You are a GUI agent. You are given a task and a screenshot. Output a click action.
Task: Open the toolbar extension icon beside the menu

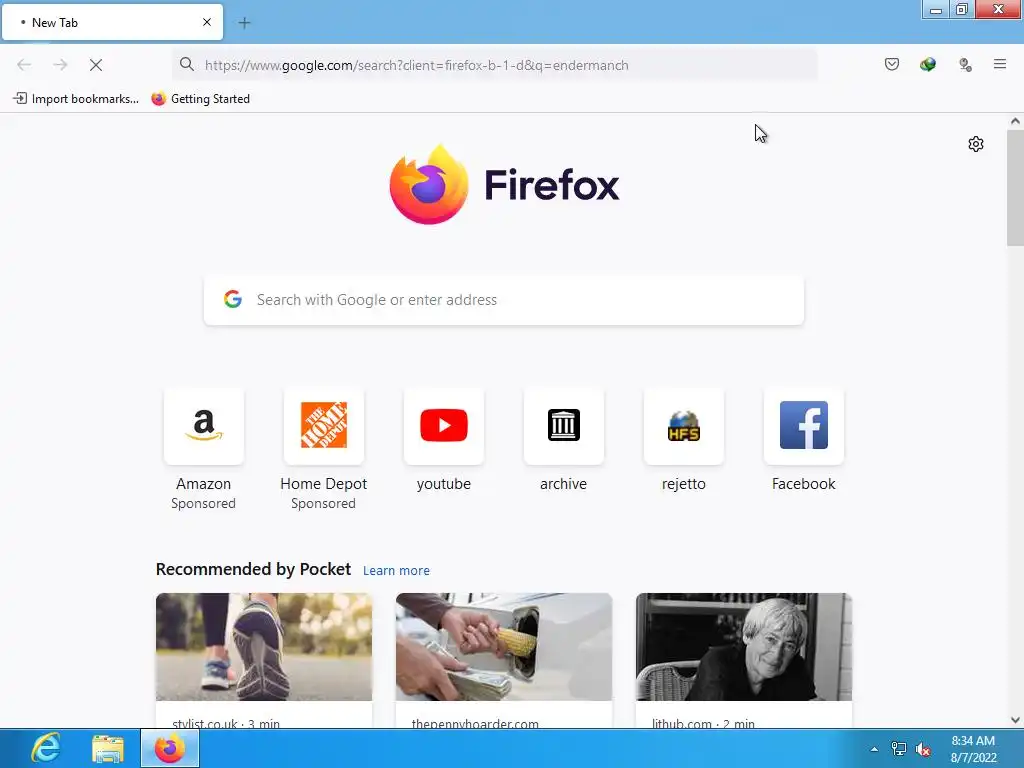(x=965, y=64)
